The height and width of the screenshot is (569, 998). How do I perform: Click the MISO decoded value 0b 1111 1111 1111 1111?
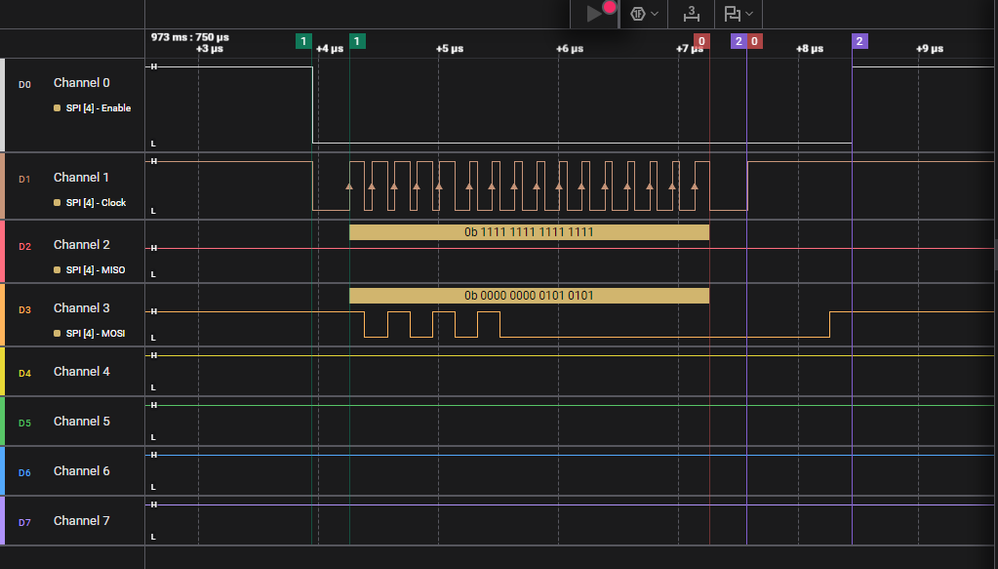(529, 232)
